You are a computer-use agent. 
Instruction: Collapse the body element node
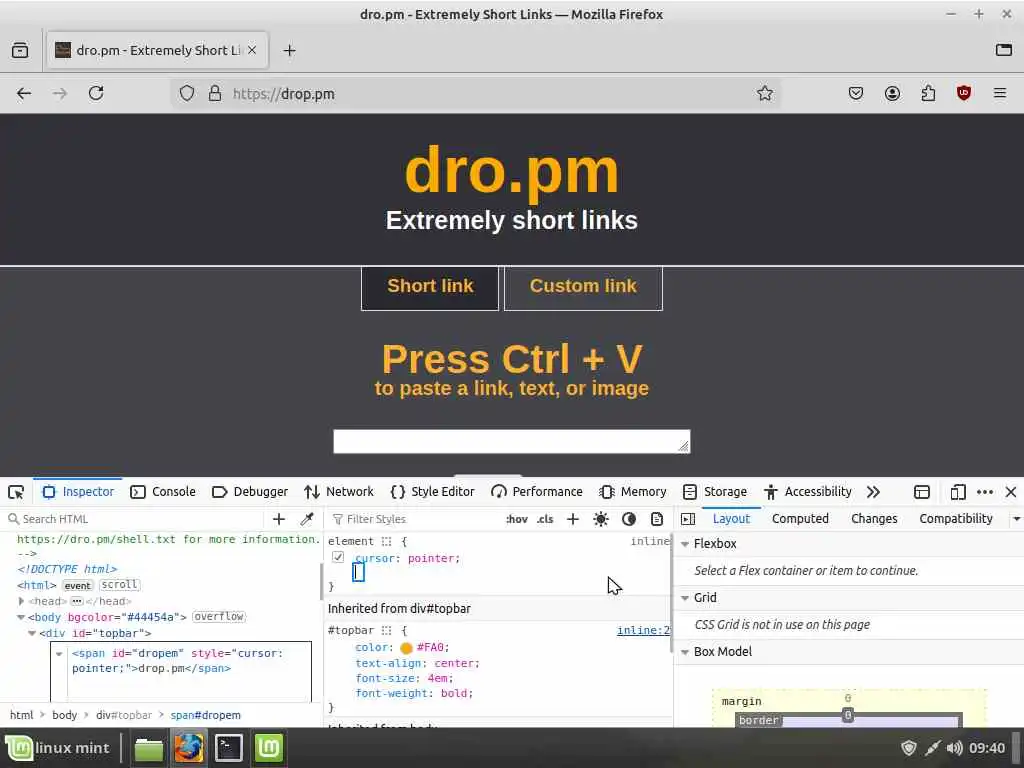click(x=21, y=617)
